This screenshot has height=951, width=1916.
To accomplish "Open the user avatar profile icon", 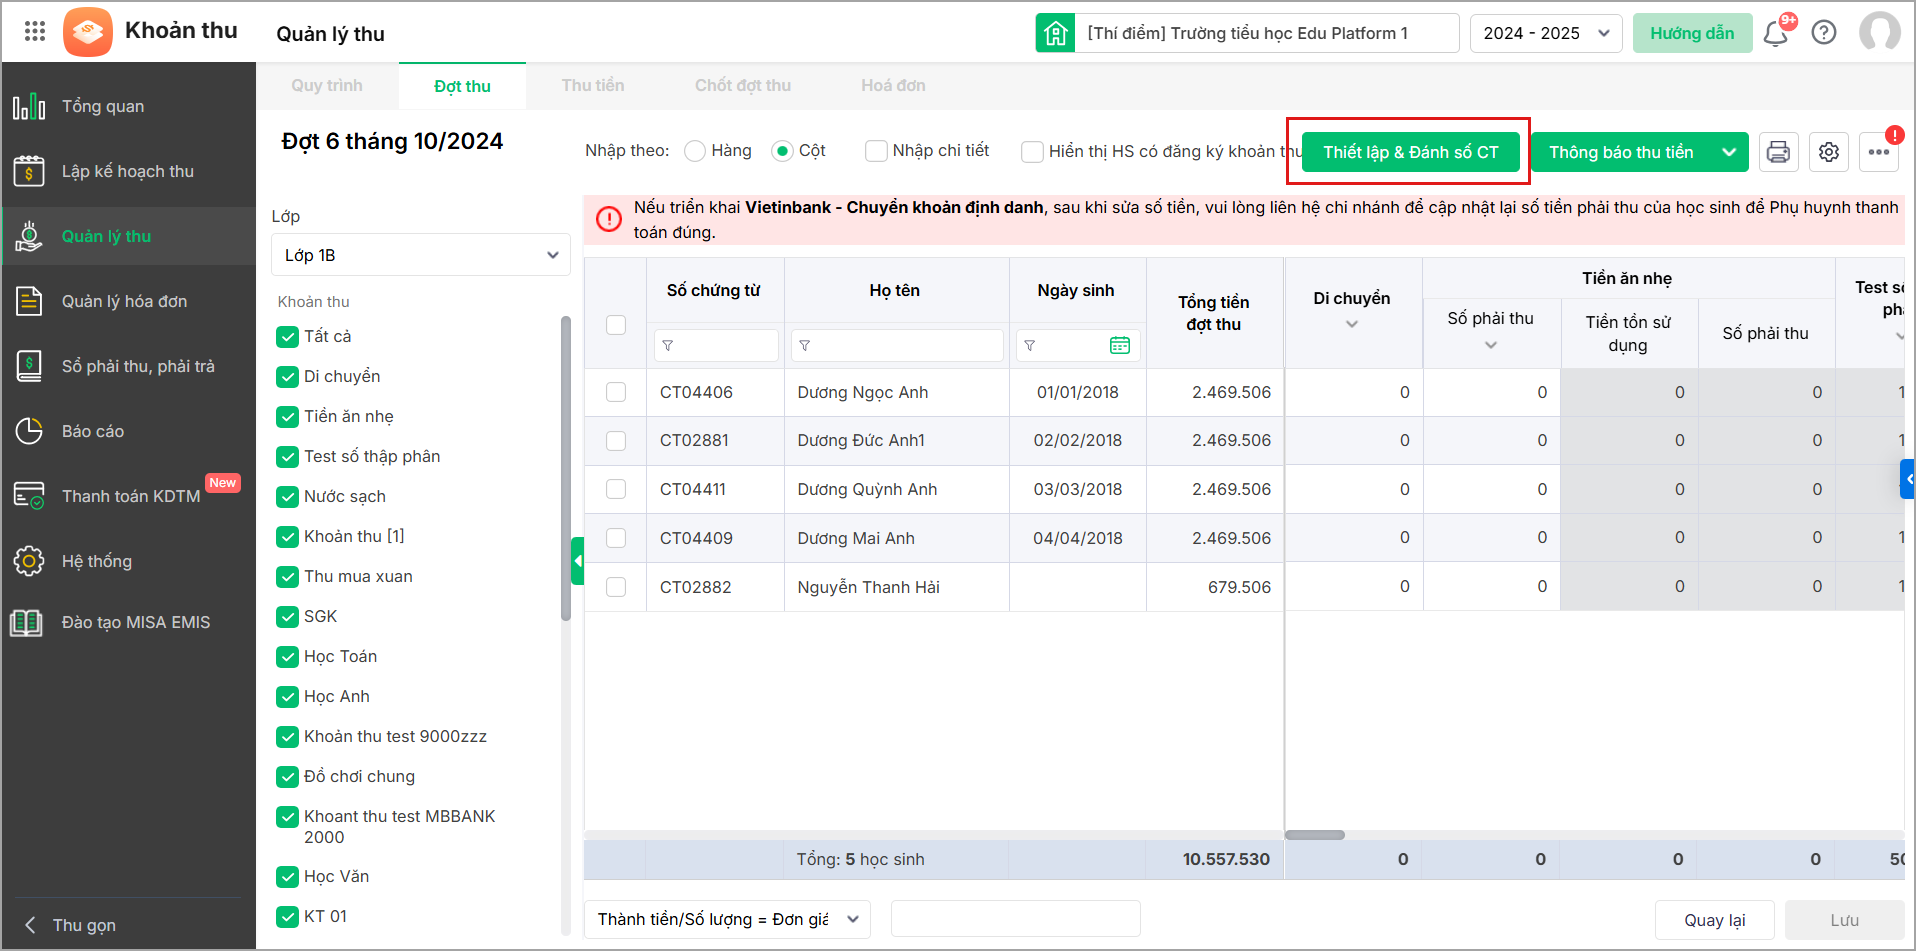I will click(1879, 33).
